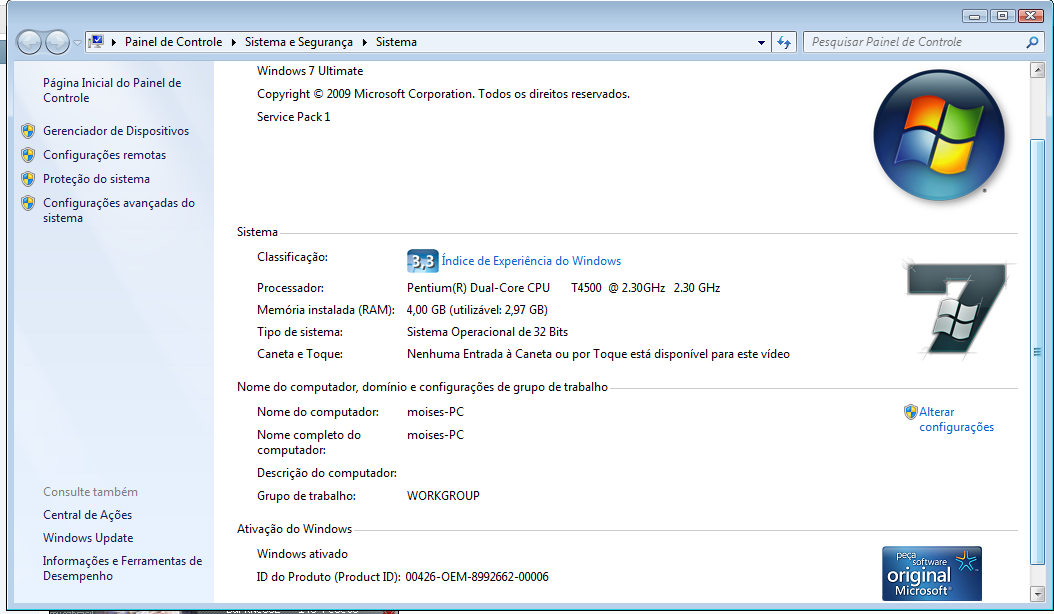Open 'Configurações remotas' in the sidebar

pos(104,155)
